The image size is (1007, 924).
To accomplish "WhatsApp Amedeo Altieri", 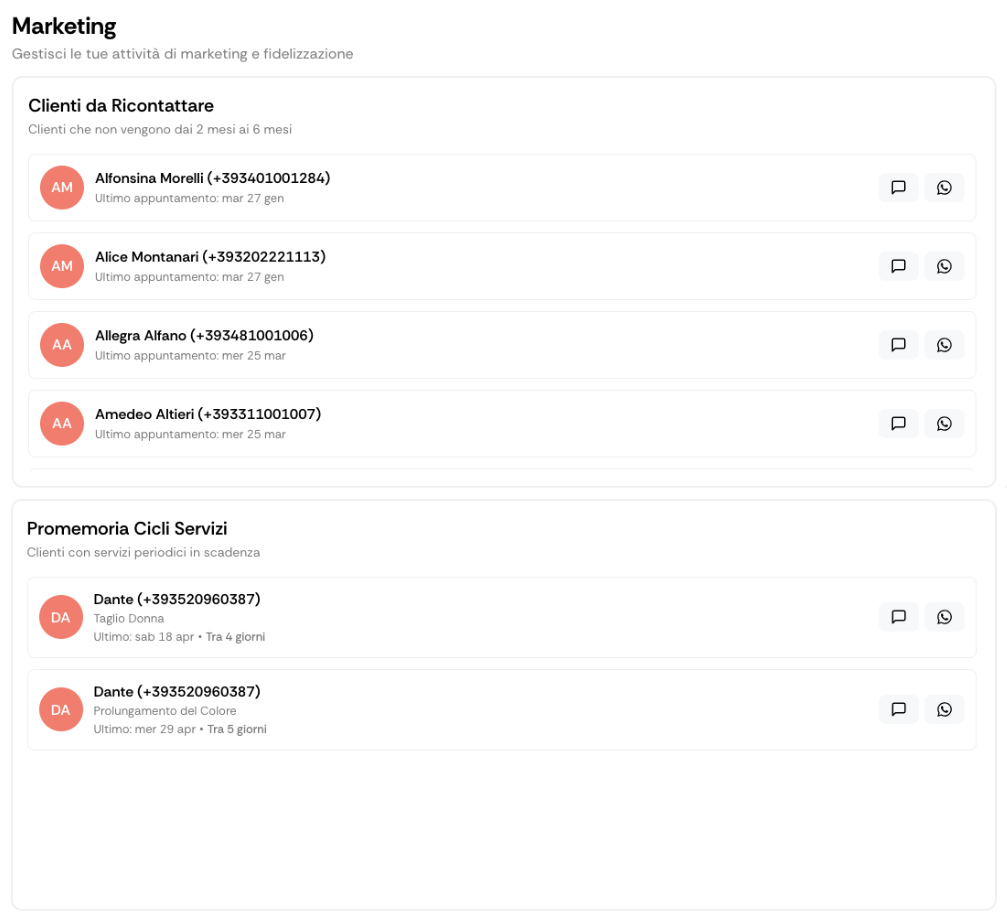I will tap(943, 423).
